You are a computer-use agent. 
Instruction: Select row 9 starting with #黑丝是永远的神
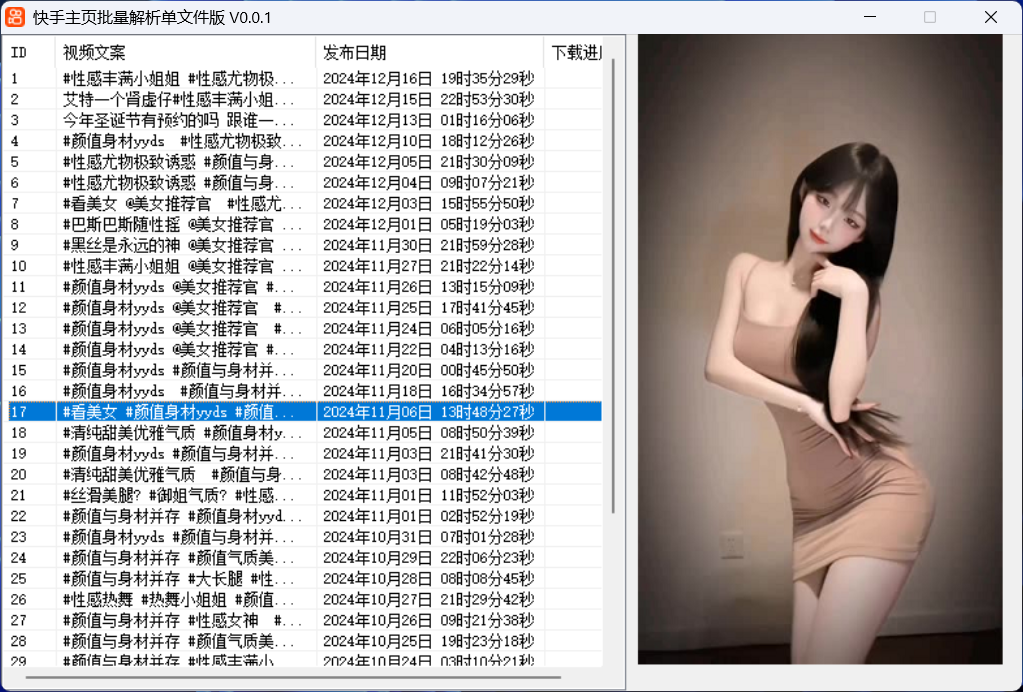coord(180,245)
